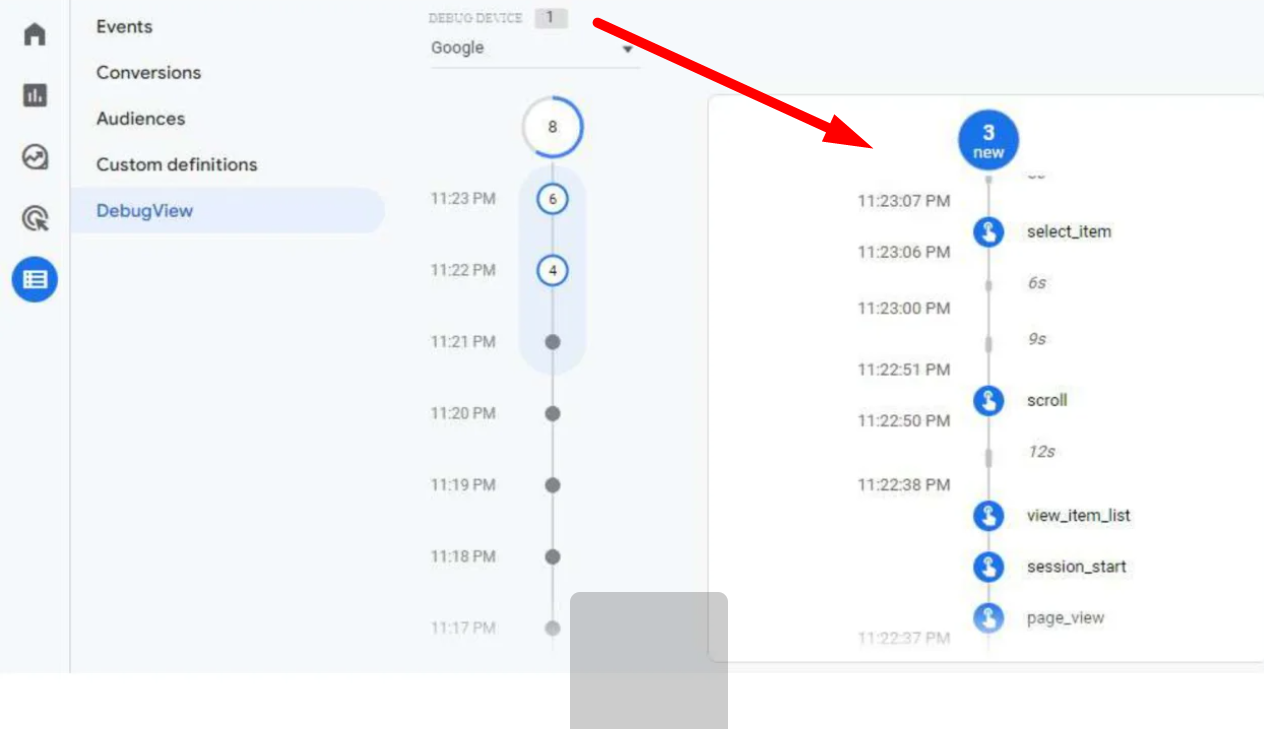The width and height of the screenshot is (1264, 729).
Task: Open the Advertising target icon
Action: pyautogui.click(x=35, y=218)
